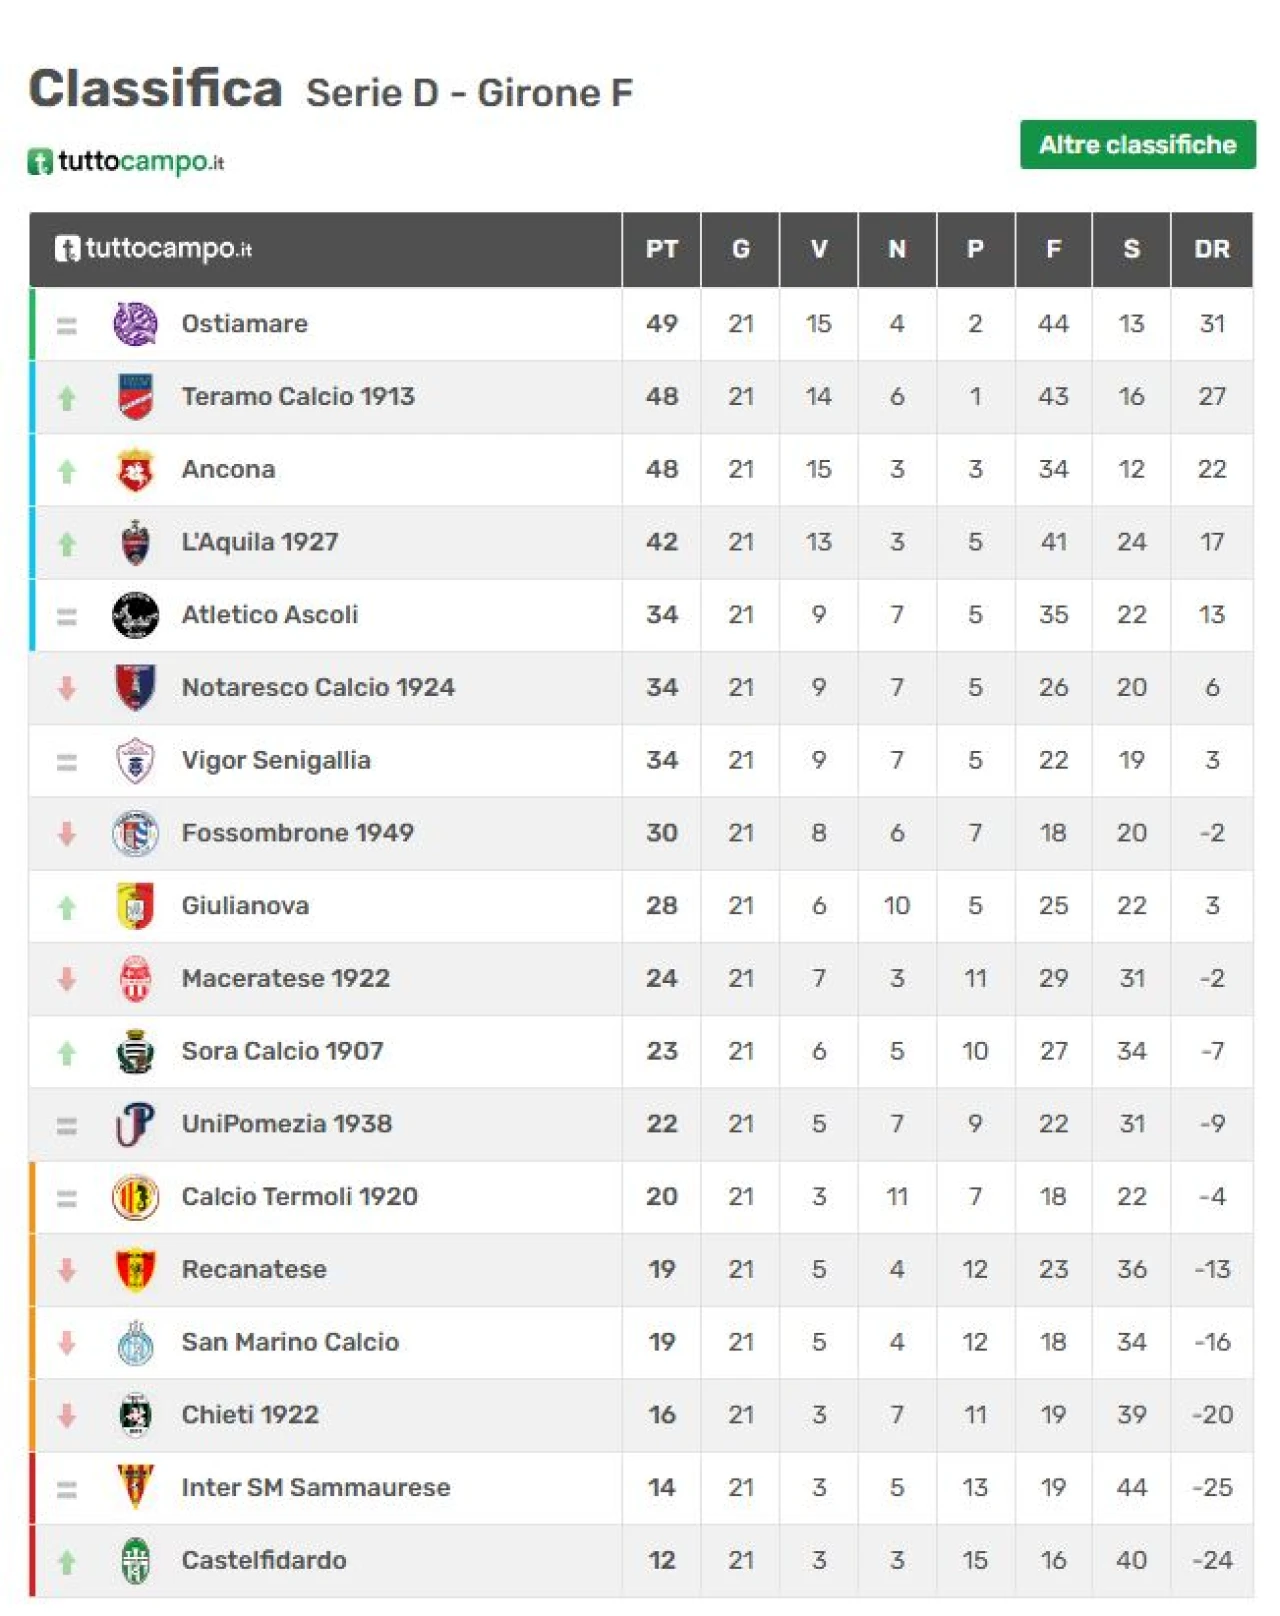Click the PT column header
1280x1616 pixels.
661,249
